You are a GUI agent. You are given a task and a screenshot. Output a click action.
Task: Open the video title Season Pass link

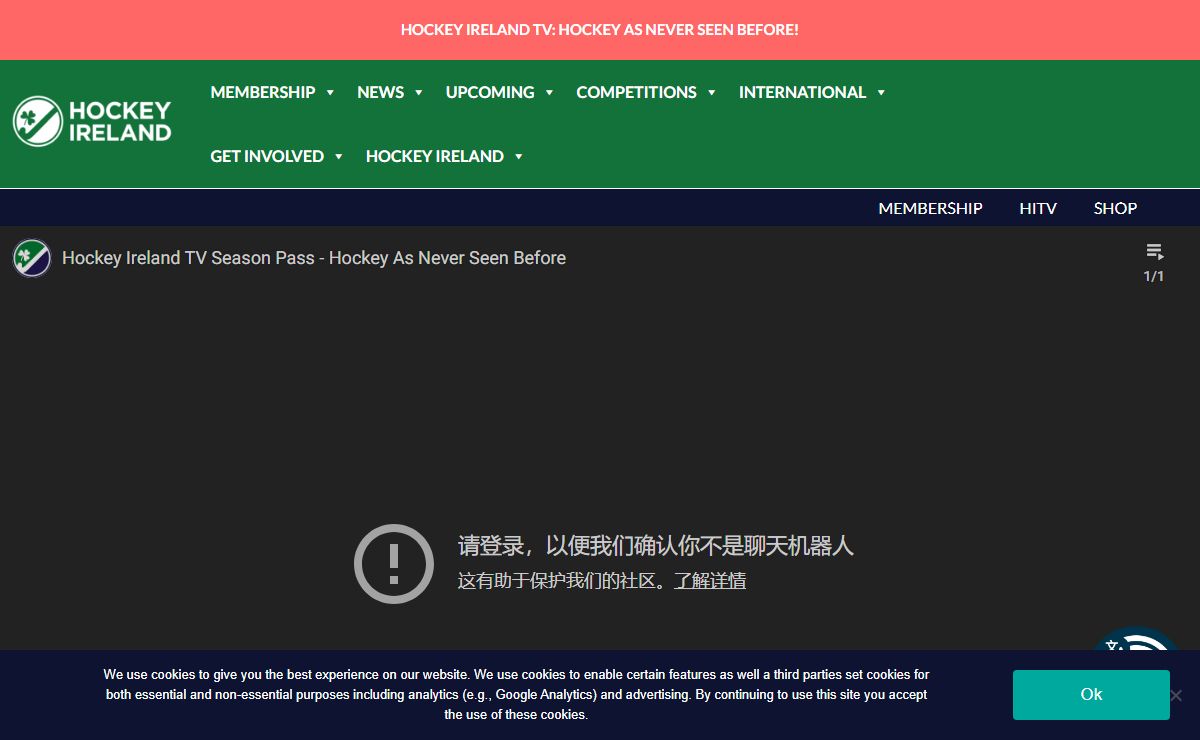tap(313, 258)
